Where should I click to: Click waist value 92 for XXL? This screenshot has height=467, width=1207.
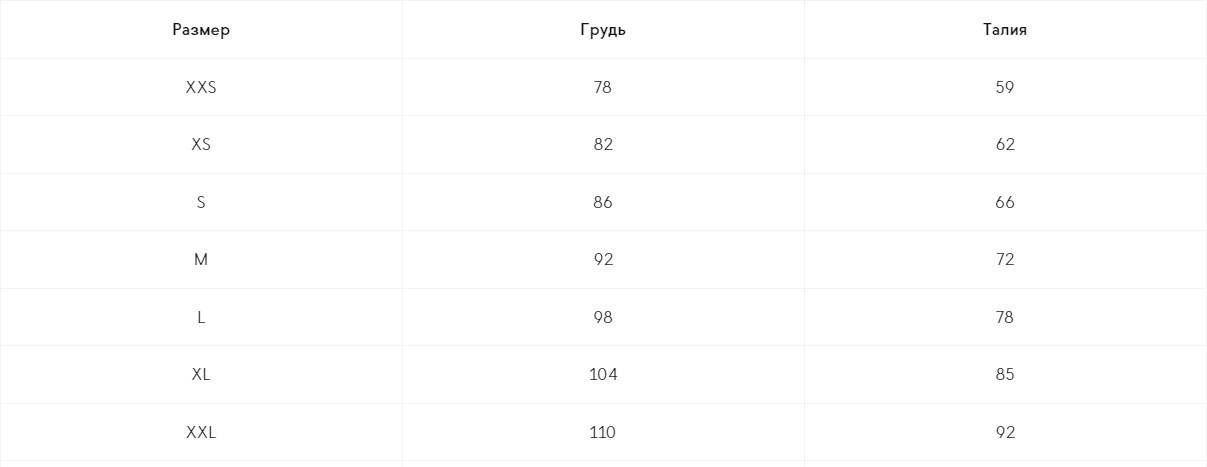click(x=1005, y=433)
